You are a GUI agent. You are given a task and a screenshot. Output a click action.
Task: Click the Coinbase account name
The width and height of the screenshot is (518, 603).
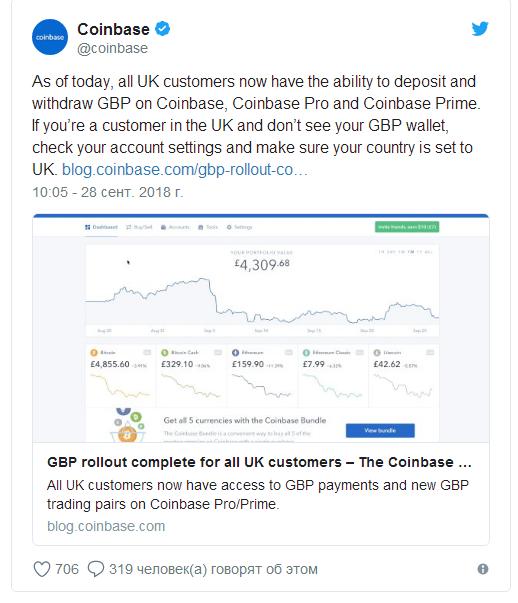pyautogui.click(x=113, y=29)
